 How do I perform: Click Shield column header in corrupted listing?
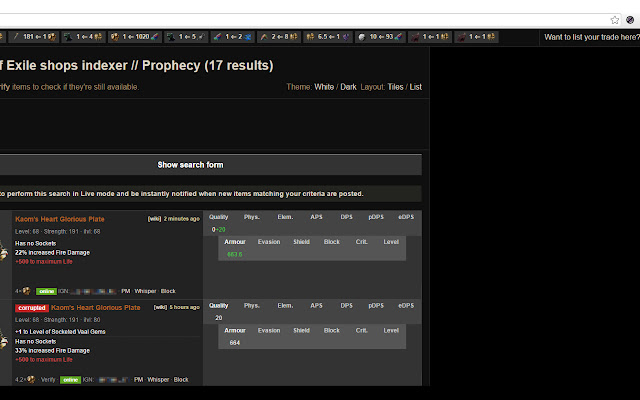tap(301, 331)
